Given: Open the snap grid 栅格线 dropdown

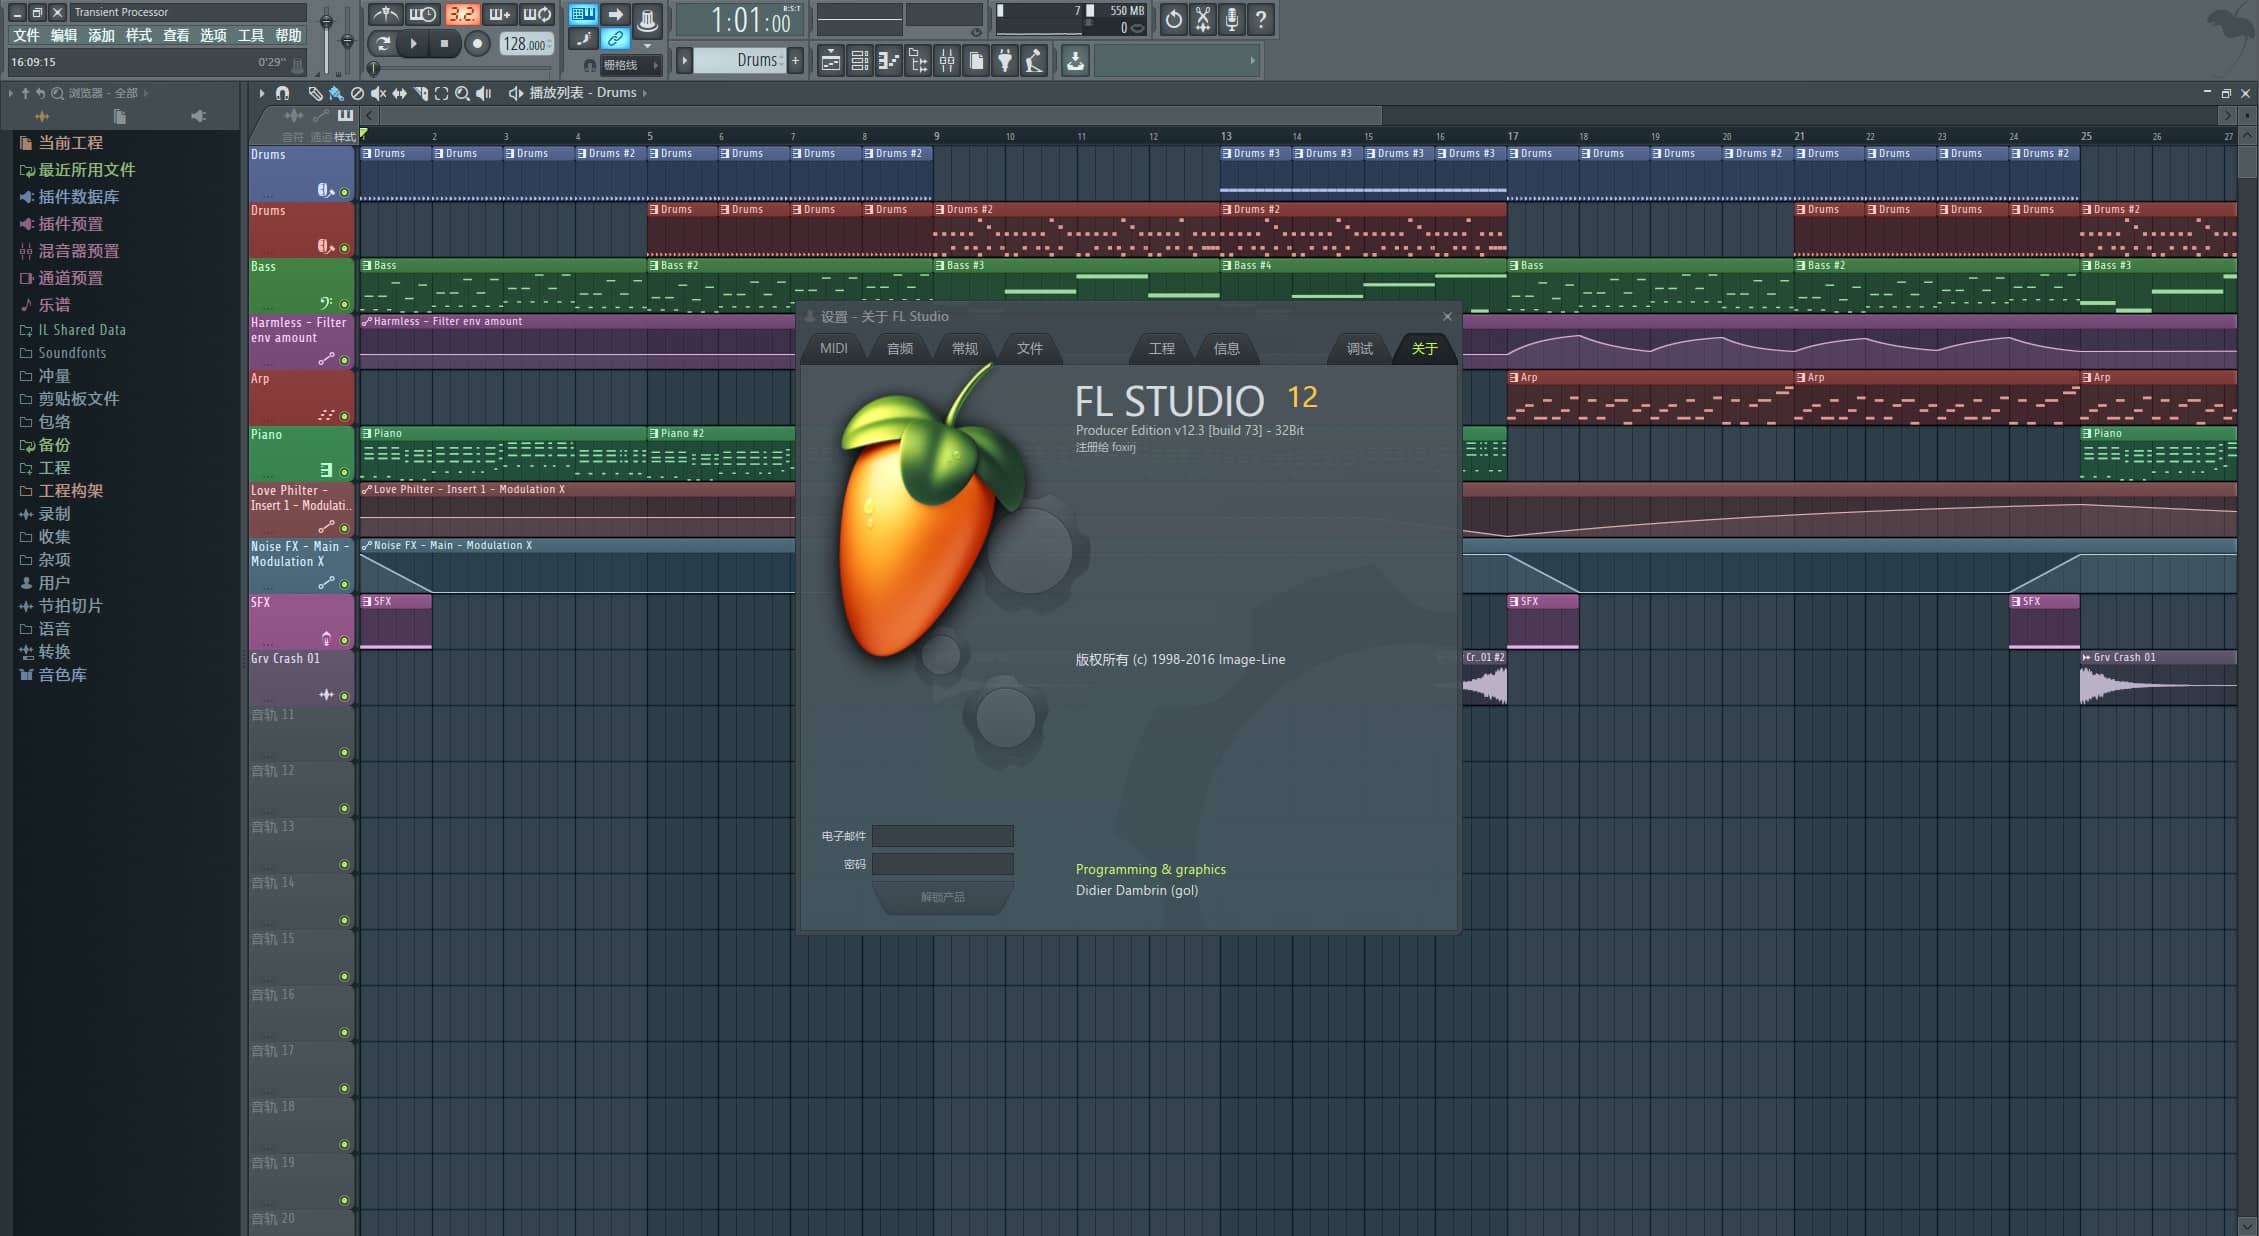Looking at the screenshot, I should tap(630, 65).
